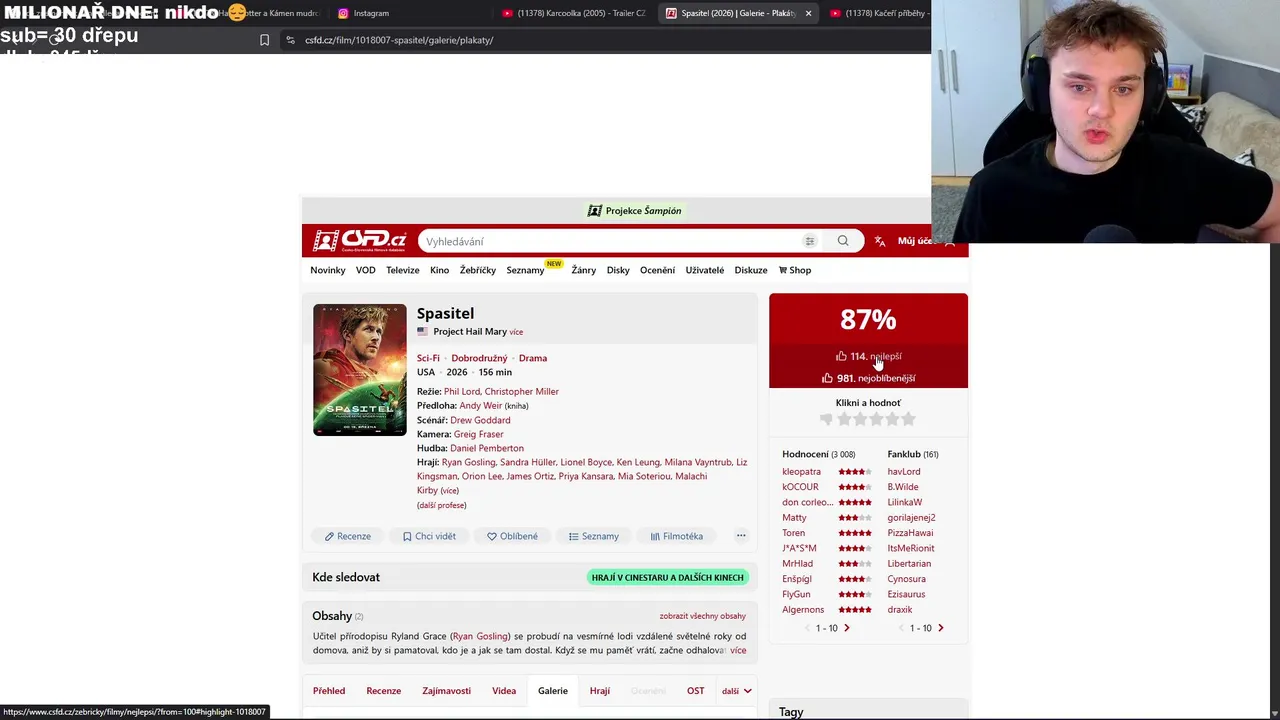Go to next page of Fanklub
Image resolution: width=1280 pixels, height=720 pixels.
tap(940, 628)
